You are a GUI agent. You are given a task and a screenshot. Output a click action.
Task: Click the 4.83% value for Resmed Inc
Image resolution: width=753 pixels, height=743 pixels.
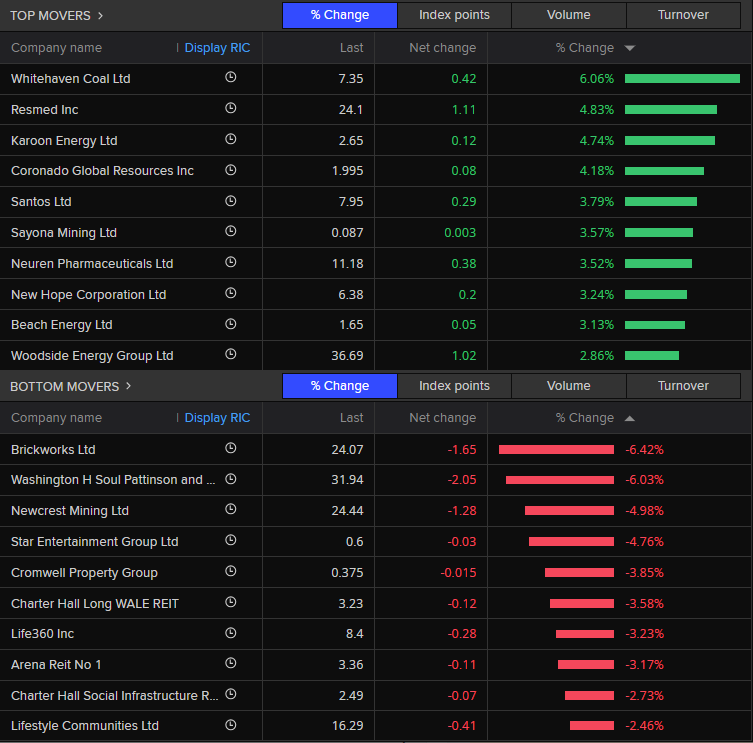tap(596, 110)
